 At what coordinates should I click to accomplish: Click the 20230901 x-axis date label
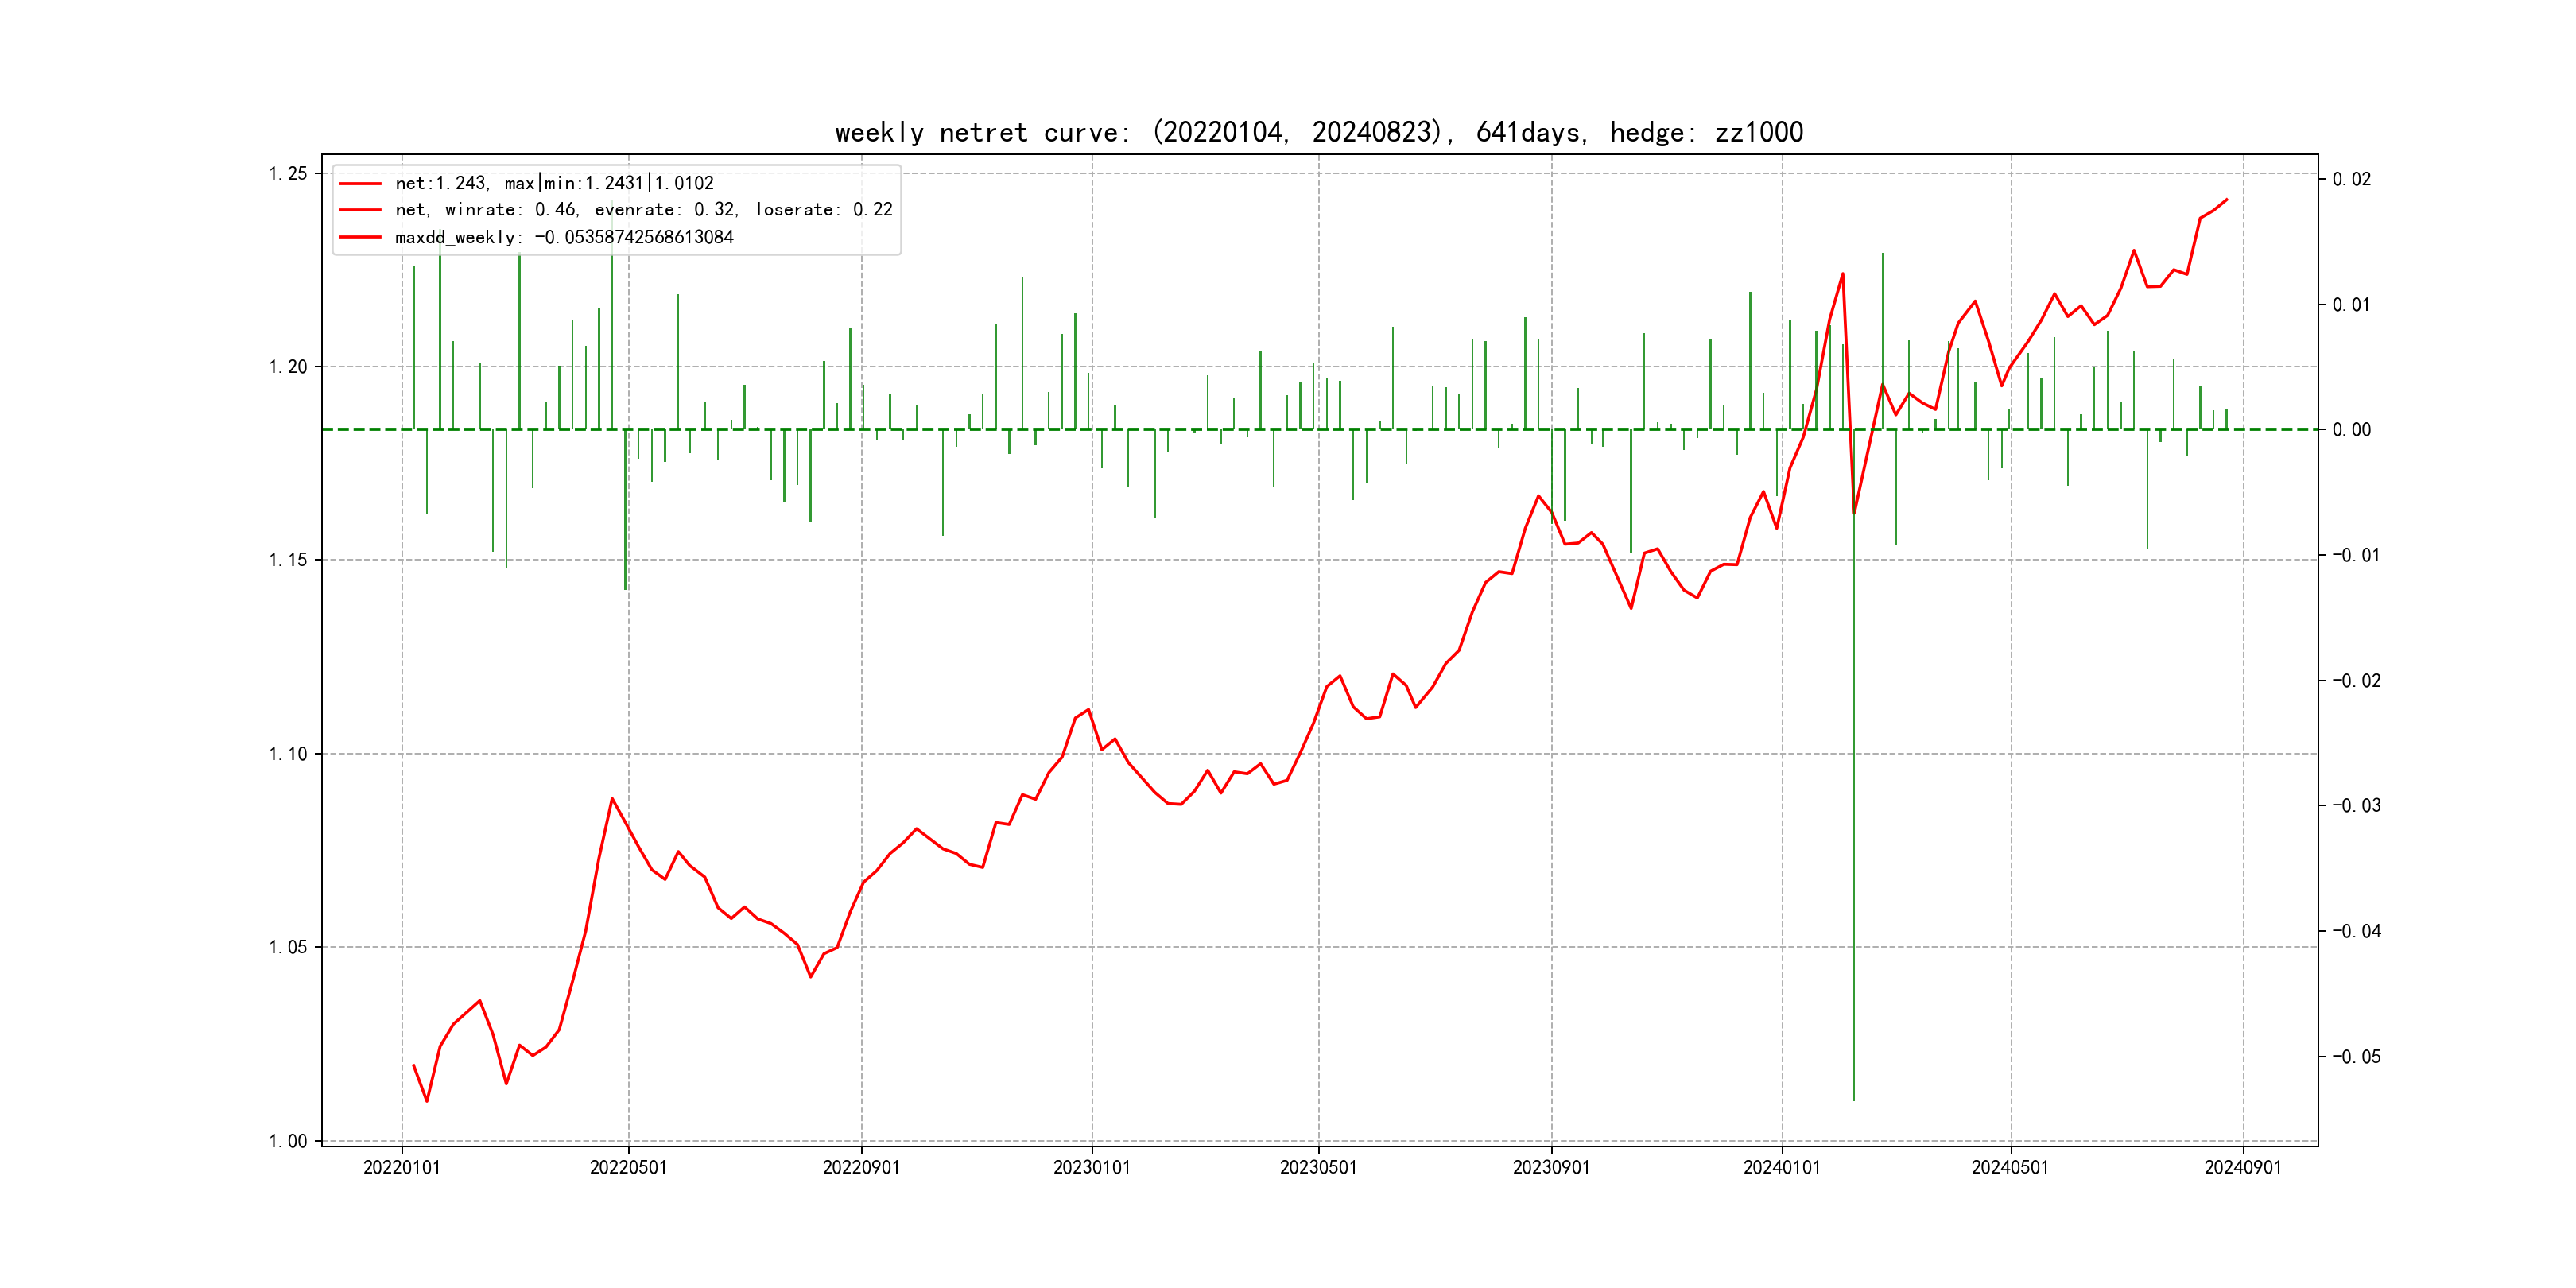tap(1551, 1167)
